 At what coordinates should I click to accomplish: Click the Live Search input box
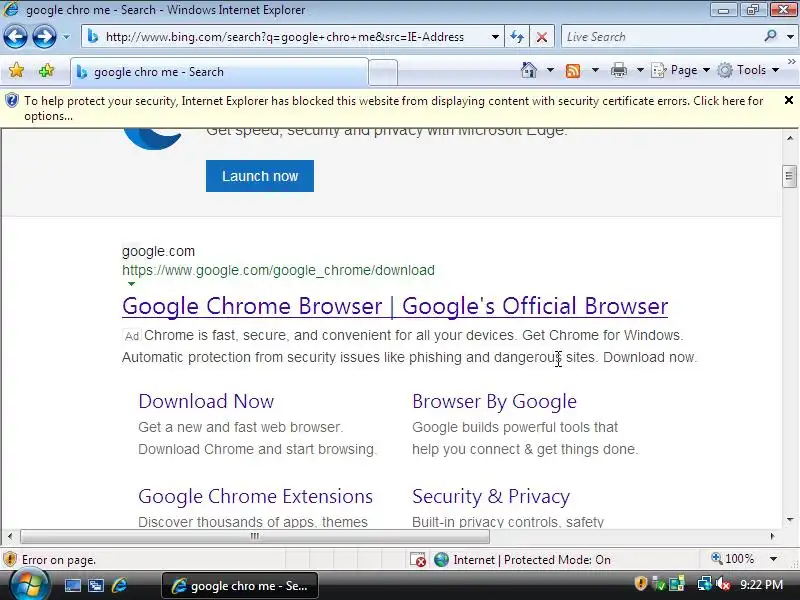pyautogui.click(x=661, y=37)
